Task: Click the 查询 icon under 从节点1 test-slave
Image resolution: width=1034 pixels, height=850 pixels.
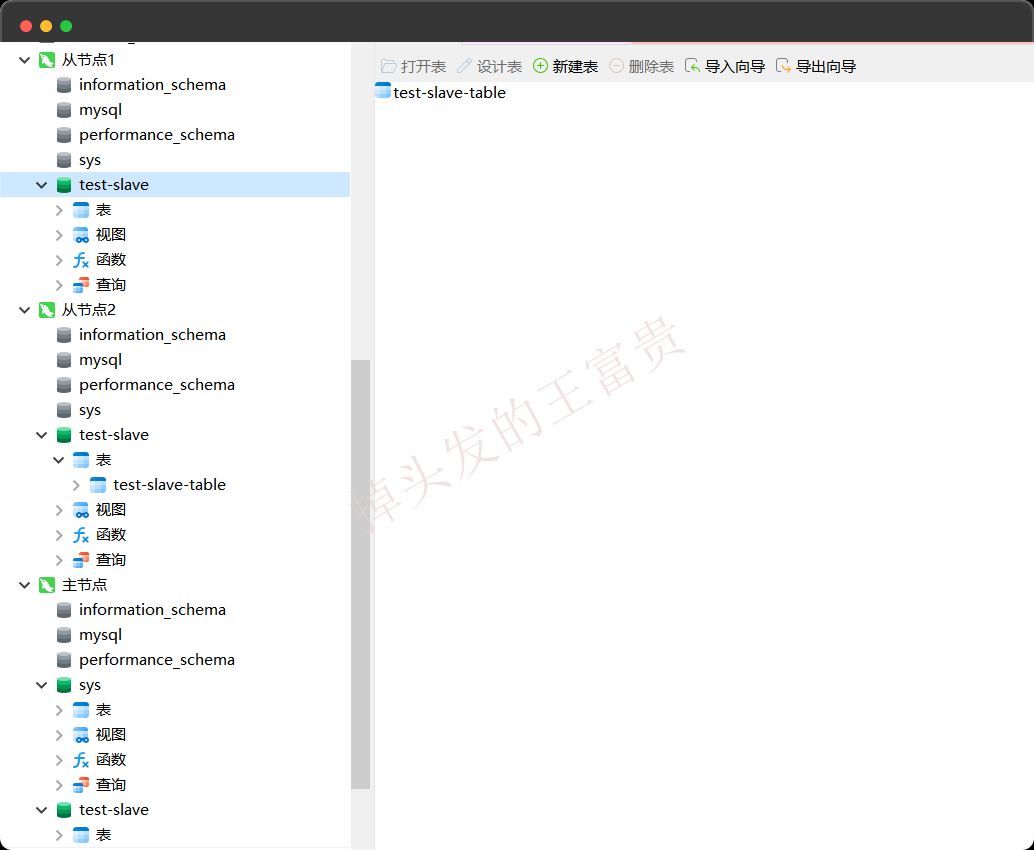Action: pos(80,285)
